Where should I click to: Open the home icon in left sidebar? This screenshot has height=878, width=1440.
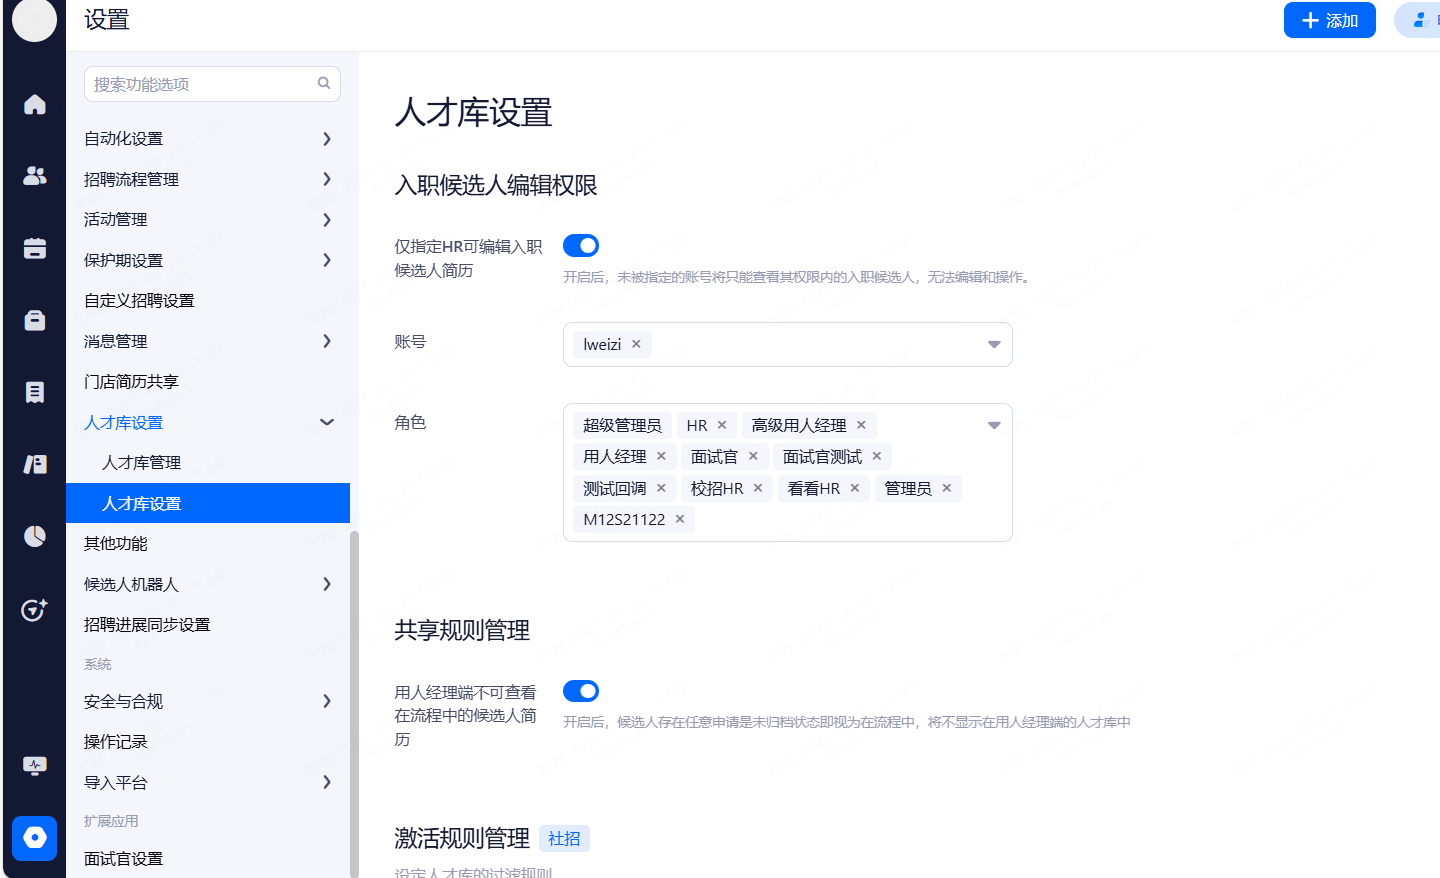coord(35,105)
